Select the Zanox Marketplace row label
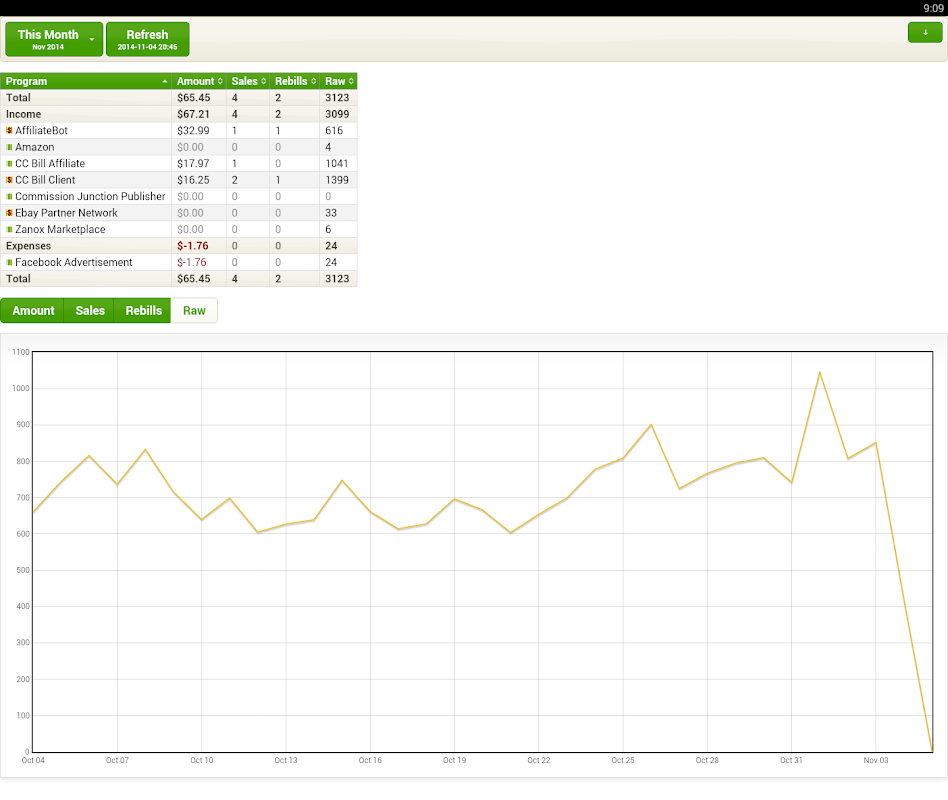Image resolution: width=948 pixels, height=800 pixels. pos(60,229)
